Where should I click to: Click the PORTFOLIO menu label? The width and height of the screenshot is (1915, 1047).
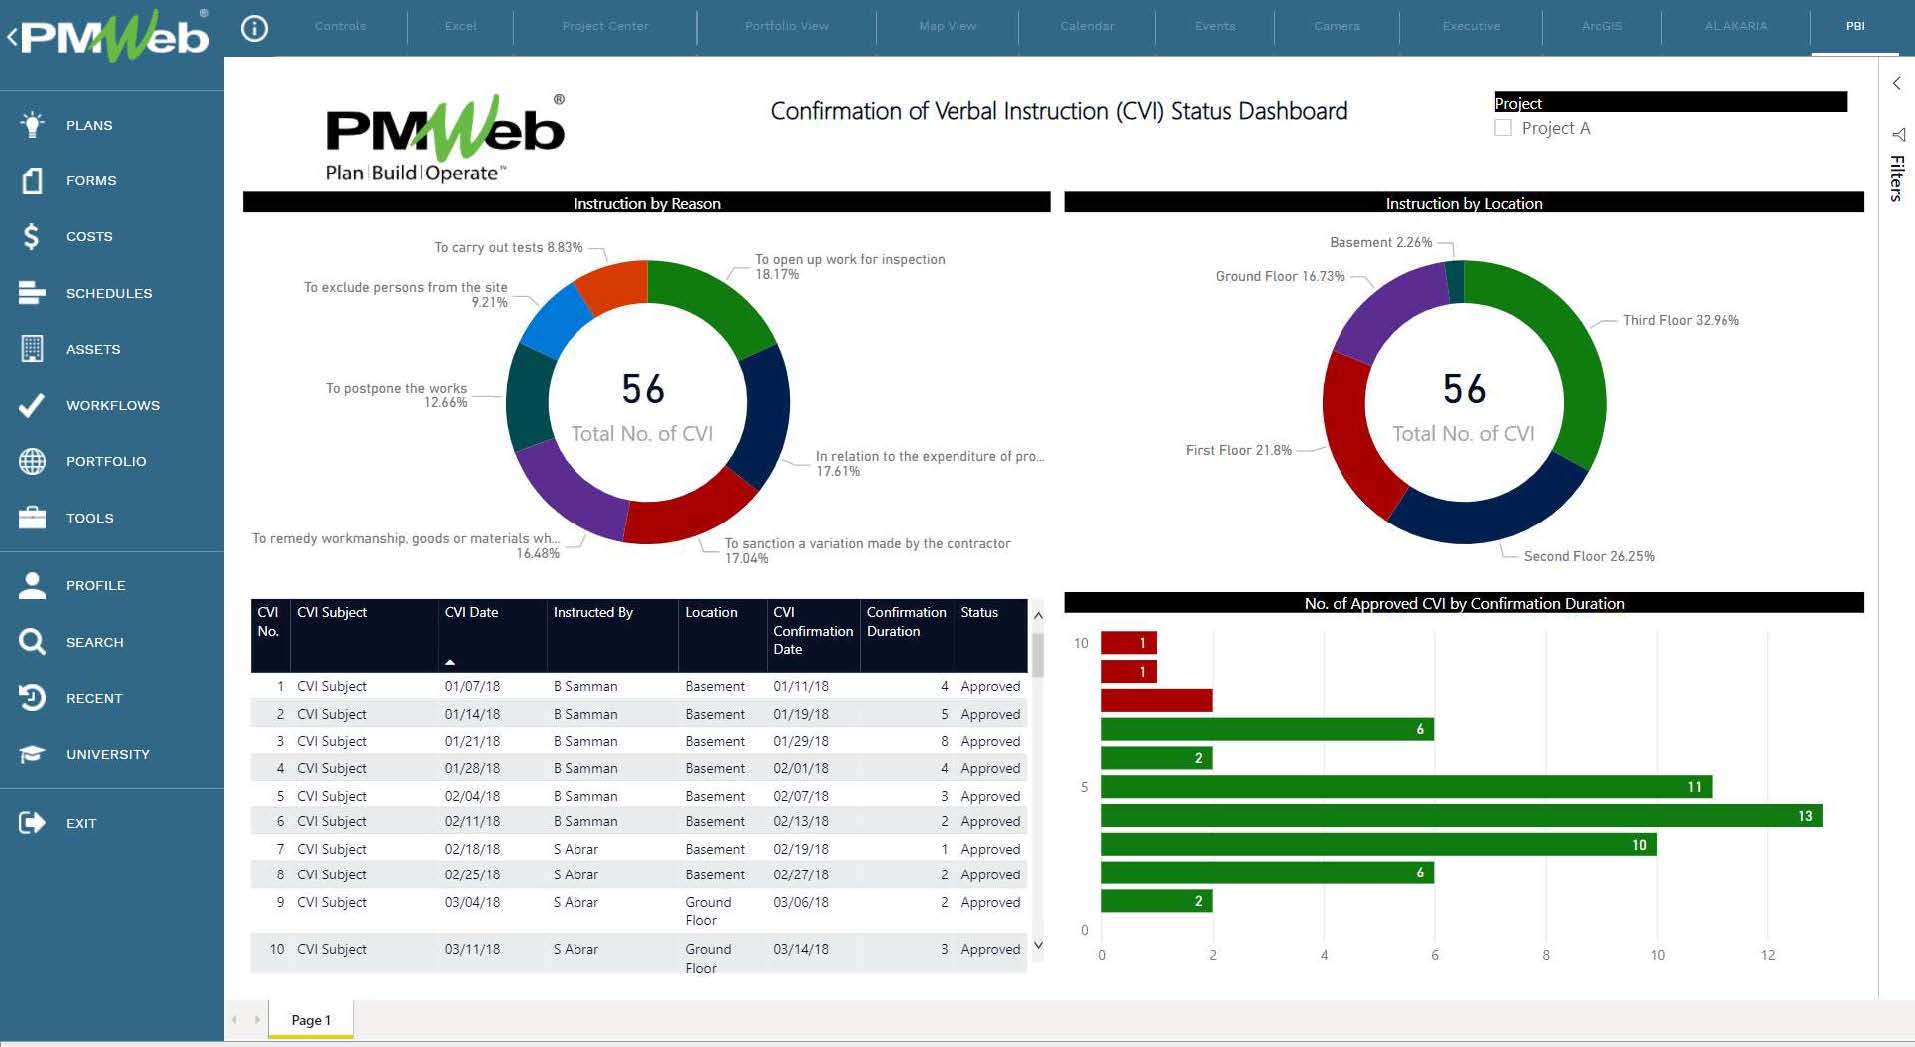coord(106,461)
